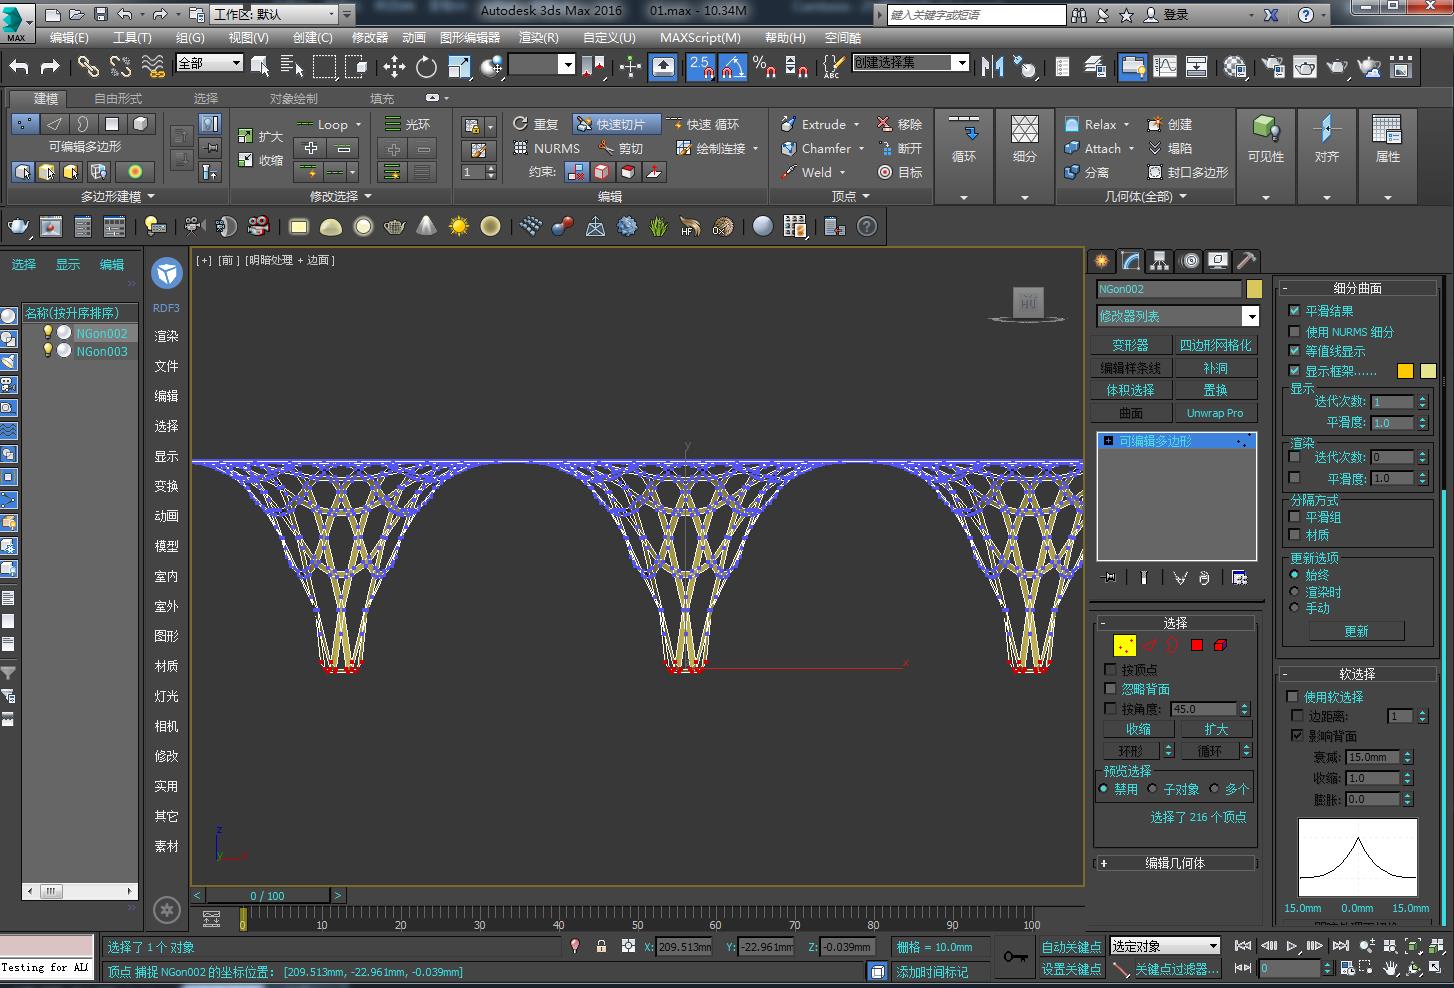
Task: Open the 多边形建模 ribbon panel dropdown
Action: pos(117,196)
